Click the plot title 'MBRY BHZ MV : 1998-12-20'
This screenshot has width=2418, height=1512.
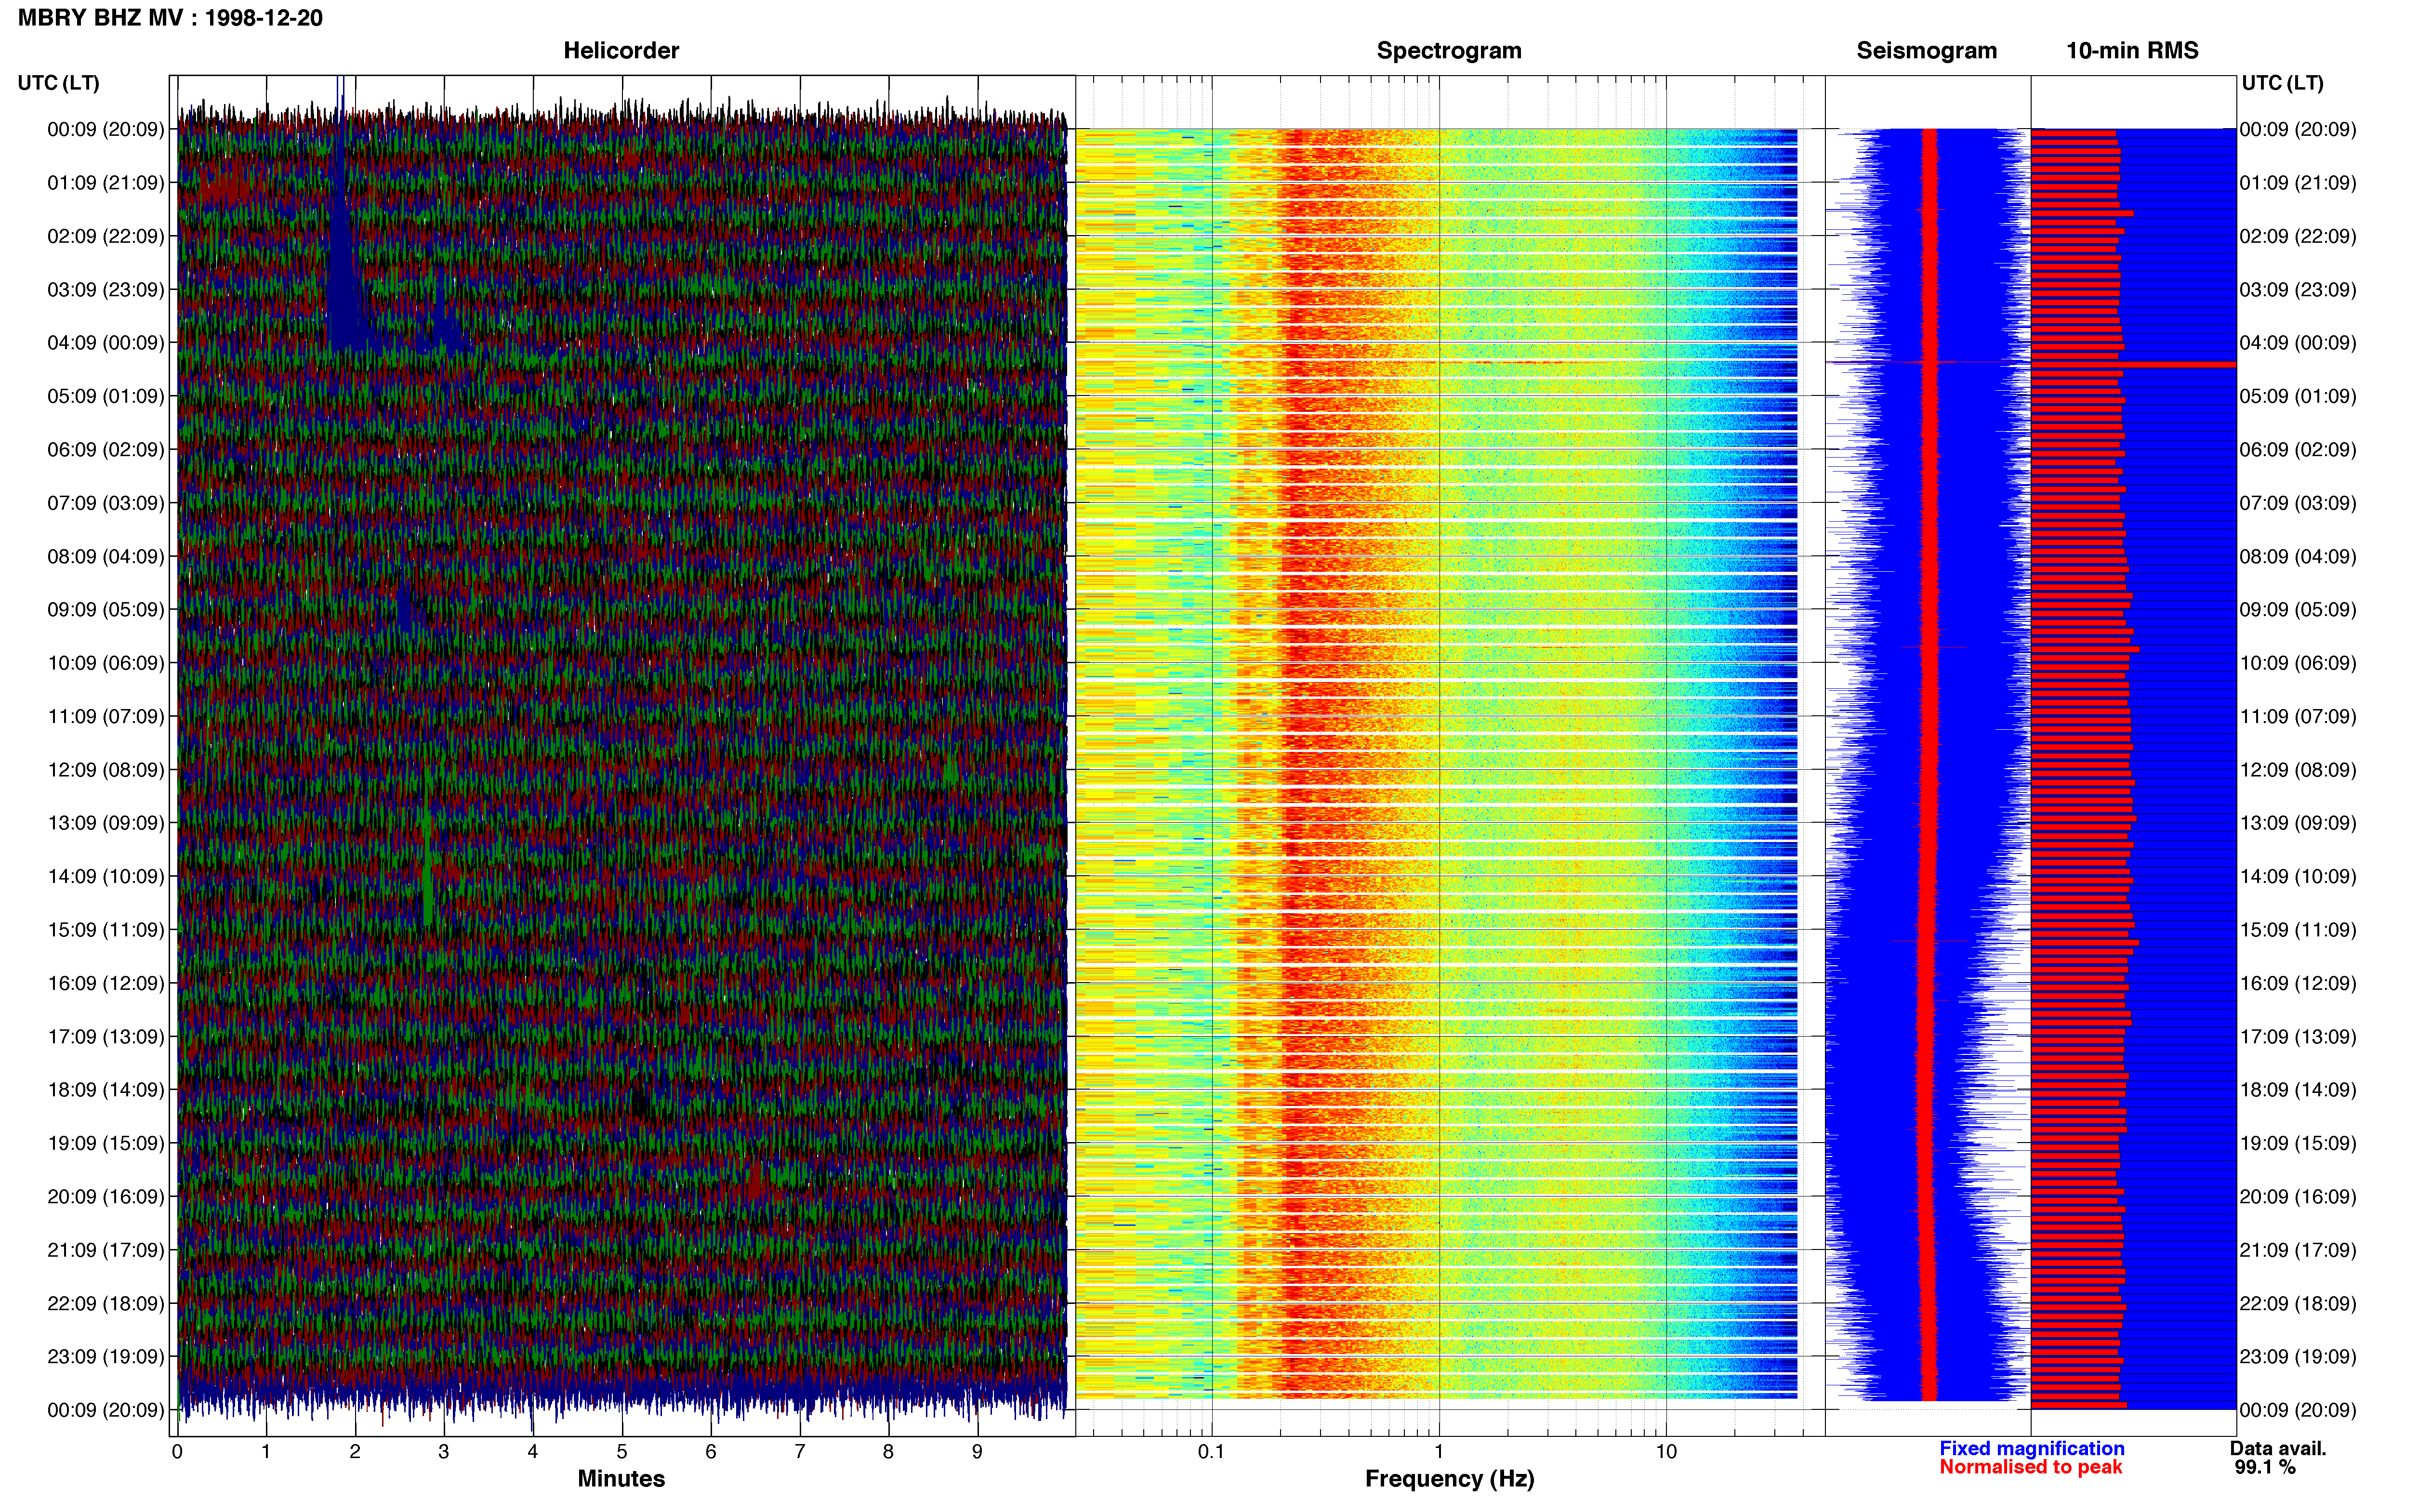click(x=170, y=18)
